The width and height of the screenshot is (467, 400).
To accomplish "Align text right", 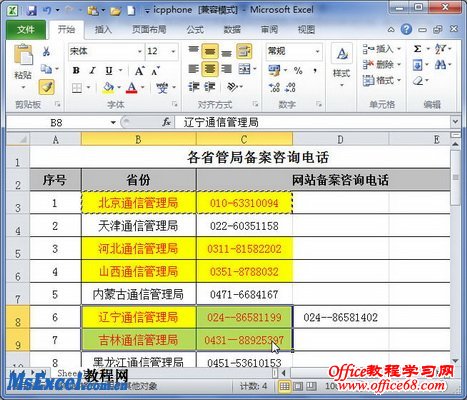I will [226, 69].
